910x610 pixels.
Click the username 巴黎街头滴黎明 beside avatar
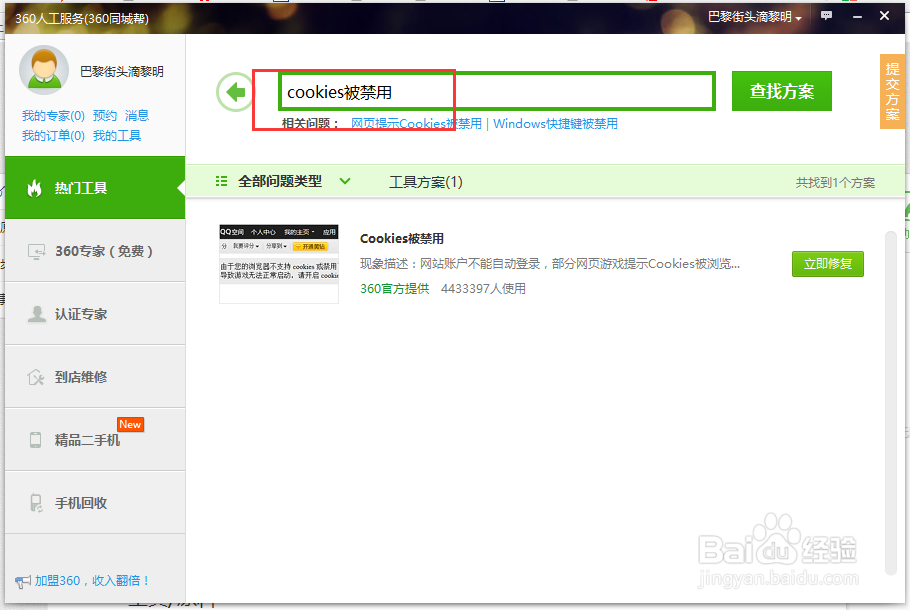(x=122, y=71)
